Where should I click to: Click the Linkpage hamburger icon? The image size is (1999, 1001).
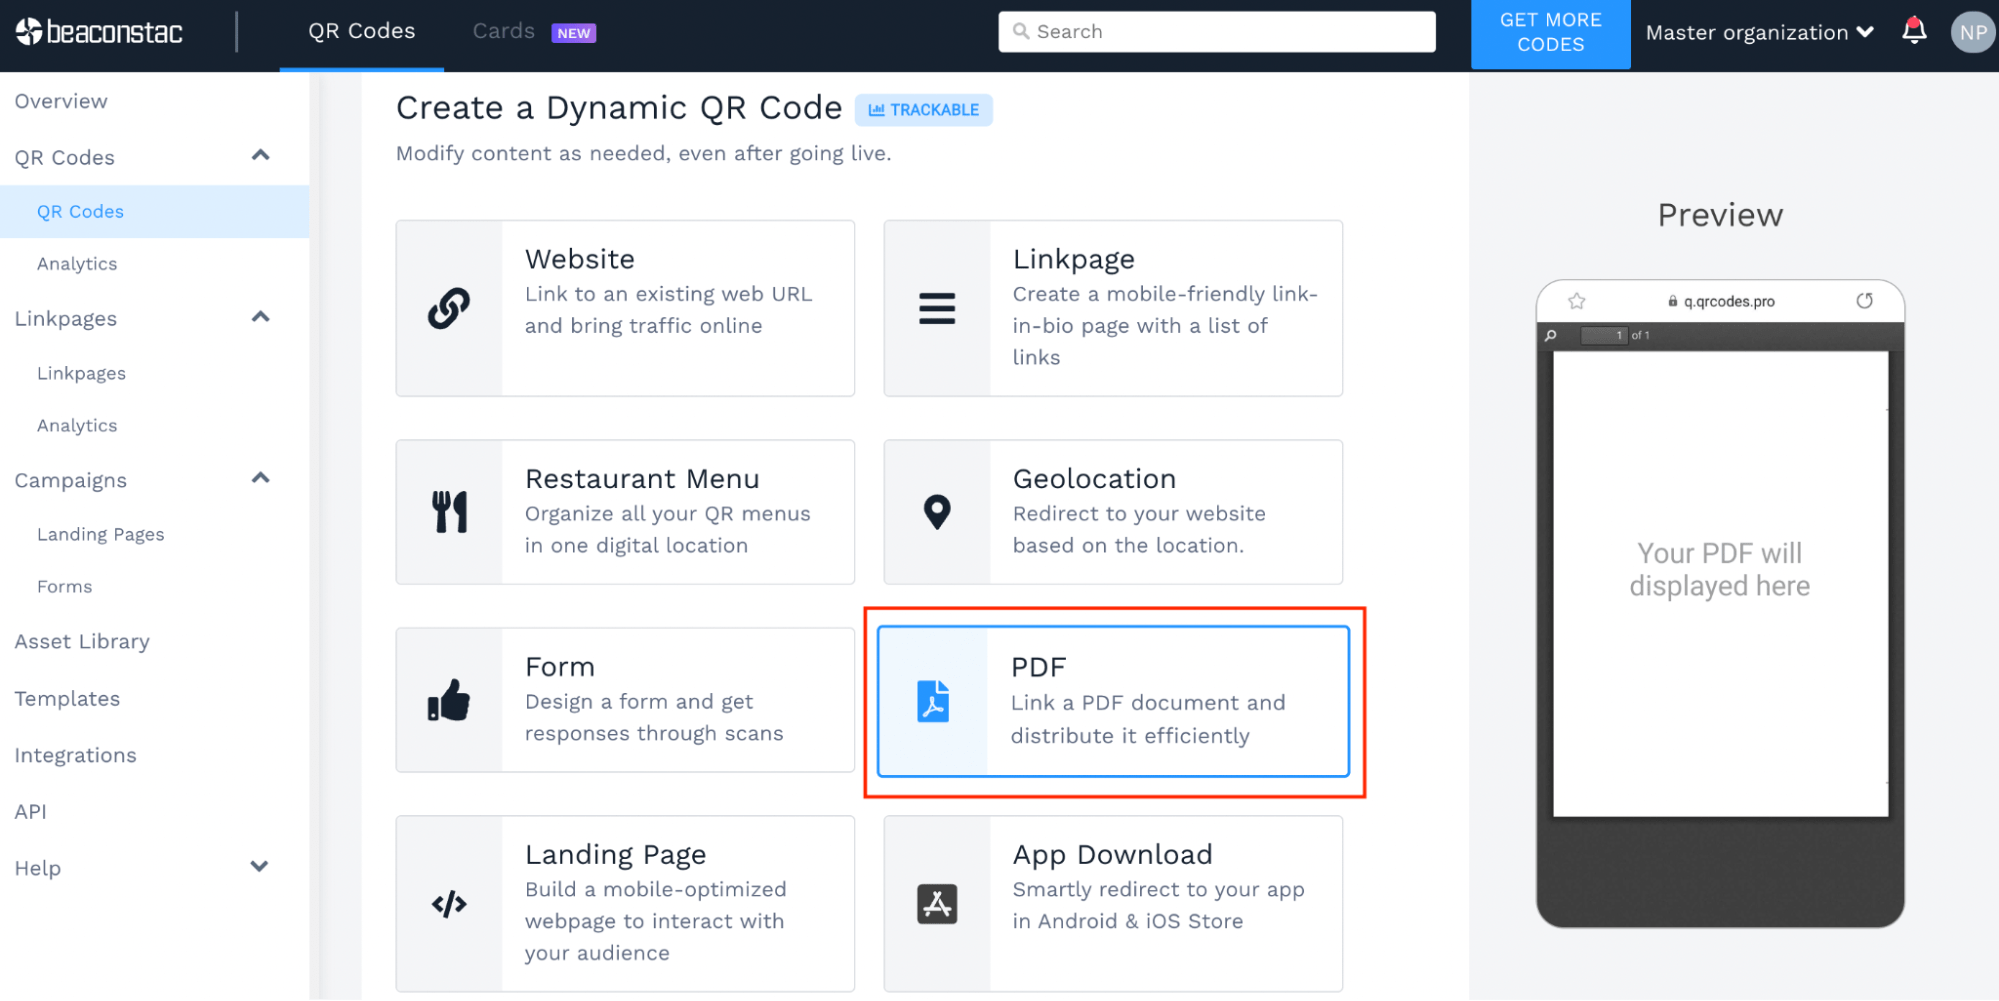tap(937, 308)
